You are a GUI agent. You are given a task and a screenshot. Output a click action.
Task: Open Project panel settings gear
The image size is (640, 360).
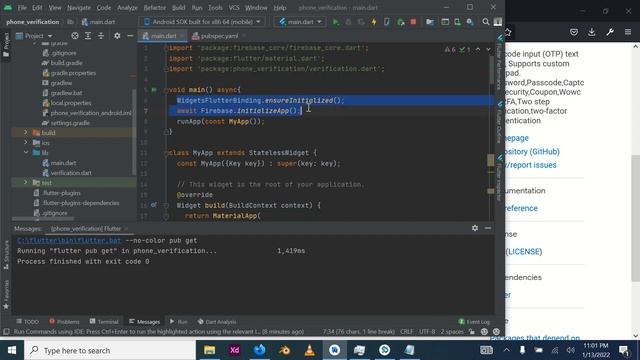tap(117, 36)
